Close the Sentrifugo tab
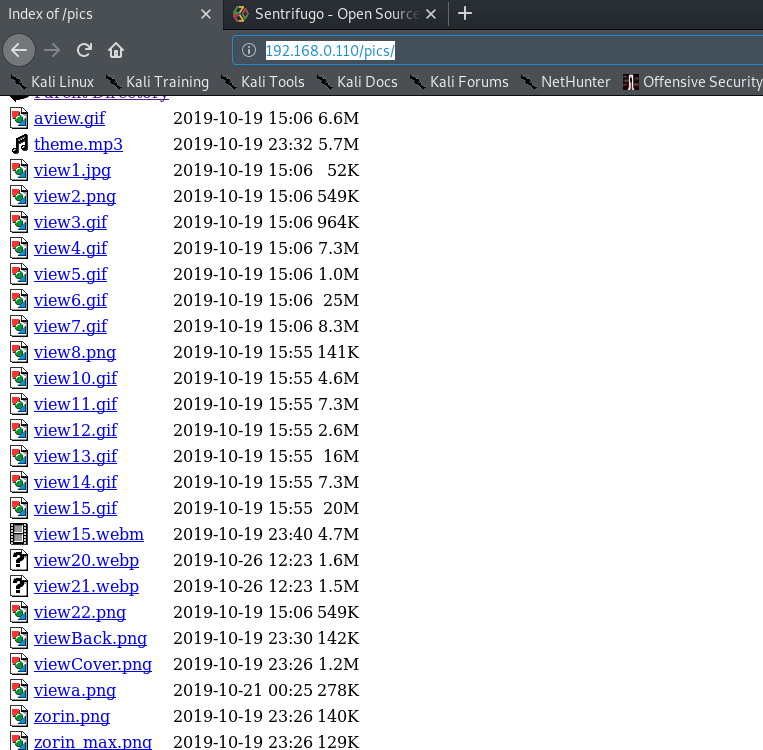 [431, 14]
